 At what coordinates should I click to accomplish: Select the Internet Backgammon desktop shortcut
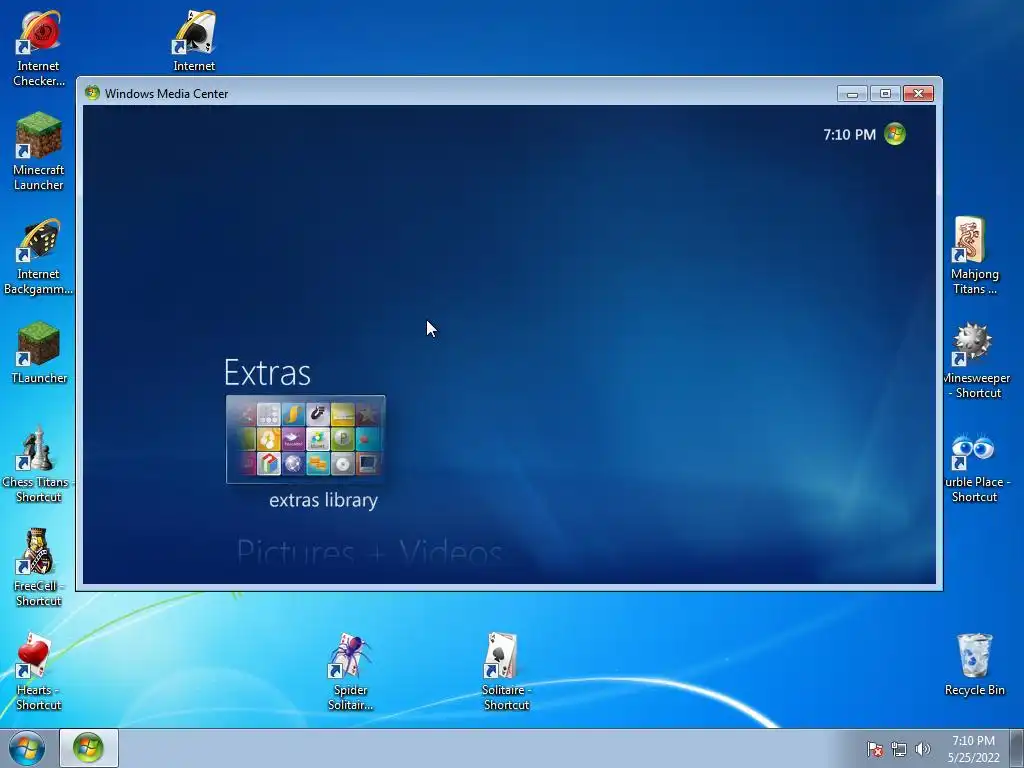[39, 256]
